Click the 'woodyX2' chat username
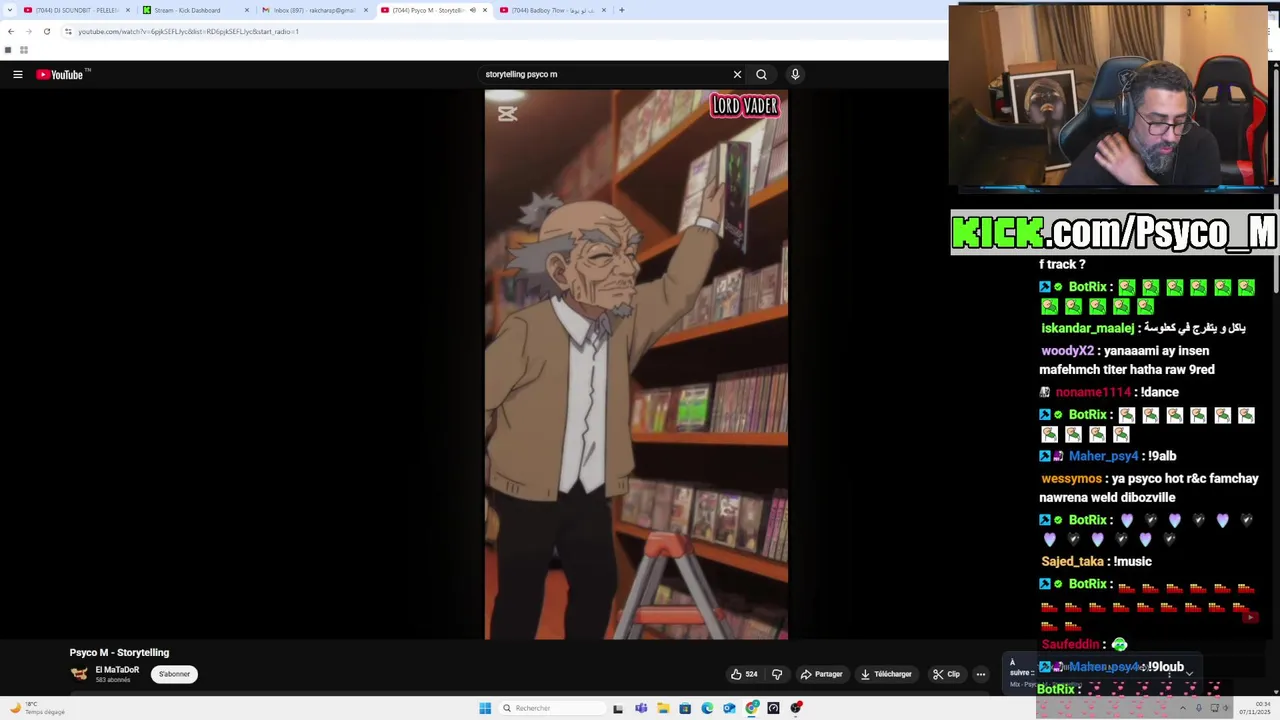1280x720 pixels. point(1067,351)
